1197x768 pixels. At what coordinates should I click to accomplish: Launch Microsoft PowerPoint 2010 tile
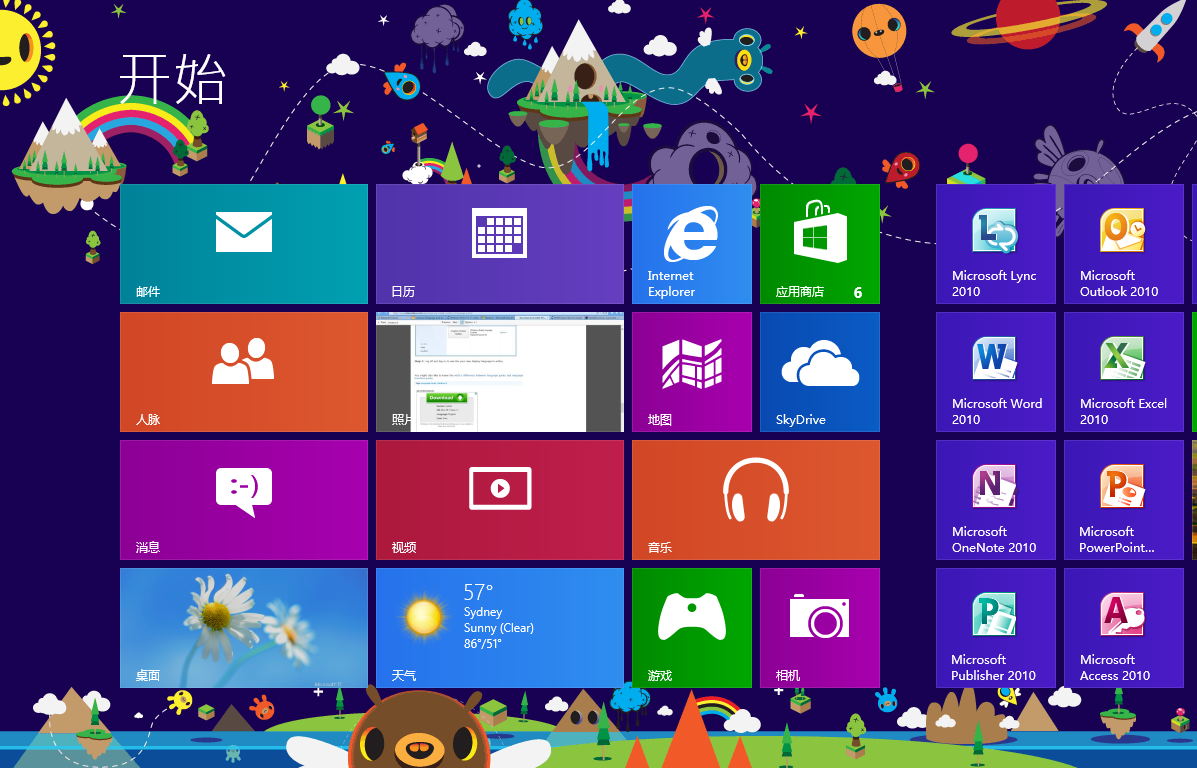coord(1124,500)
